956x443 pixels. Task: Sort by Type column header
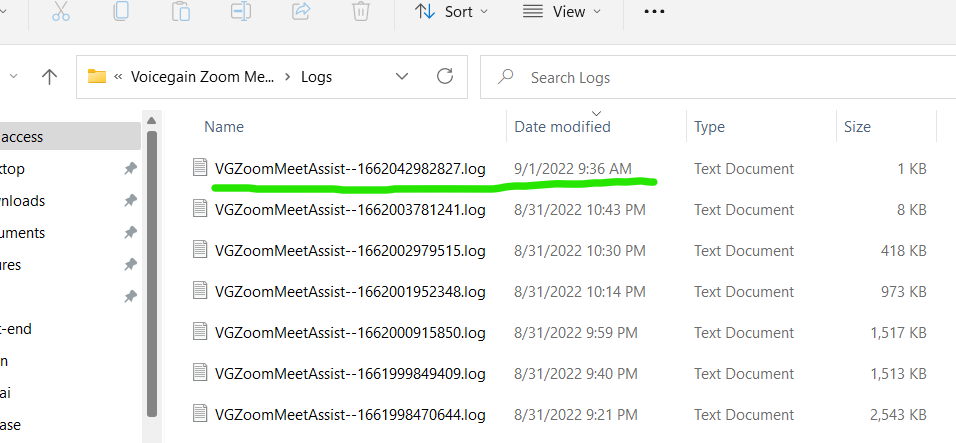[709, 127]
